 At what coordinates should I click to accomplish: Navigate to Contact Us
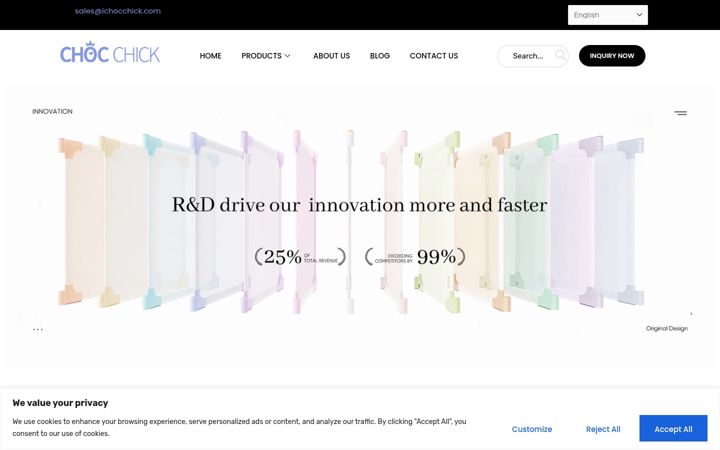point(433,56)
